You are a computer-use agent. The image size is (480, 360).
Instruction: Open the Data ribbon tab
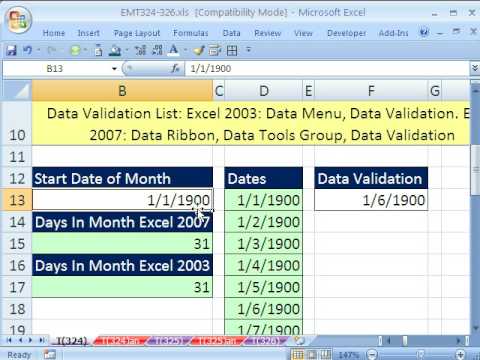[x=232, y=33]
